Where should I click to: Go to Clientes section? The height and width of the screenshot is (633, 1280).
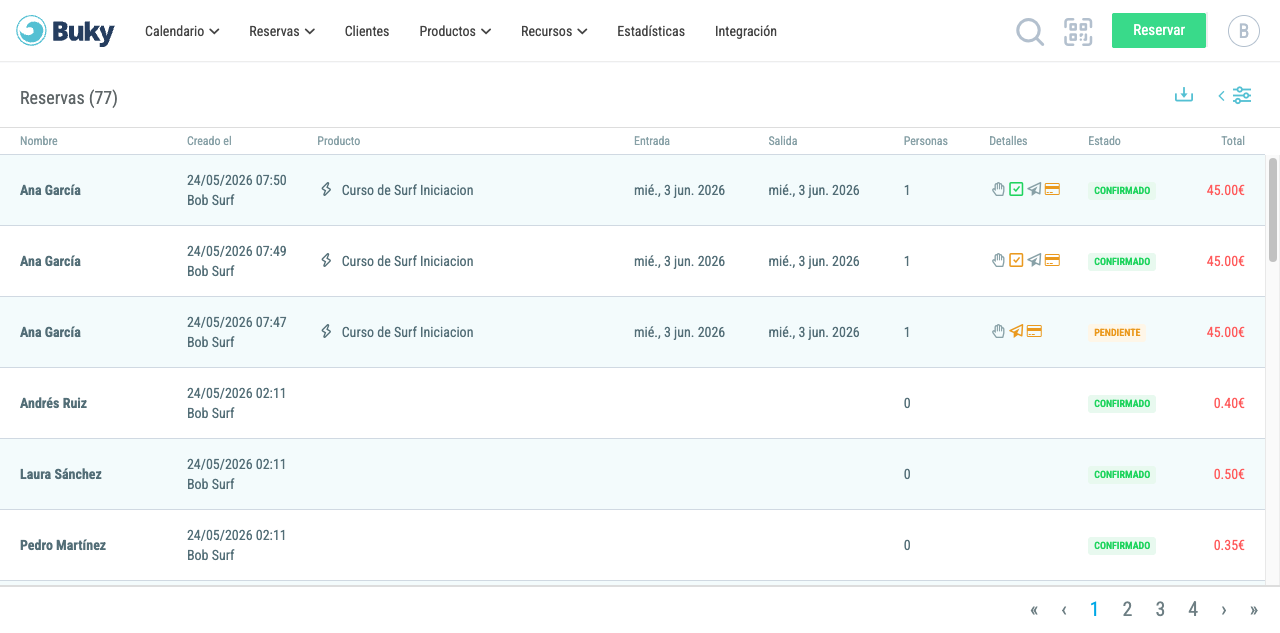[x=367, y=31]
